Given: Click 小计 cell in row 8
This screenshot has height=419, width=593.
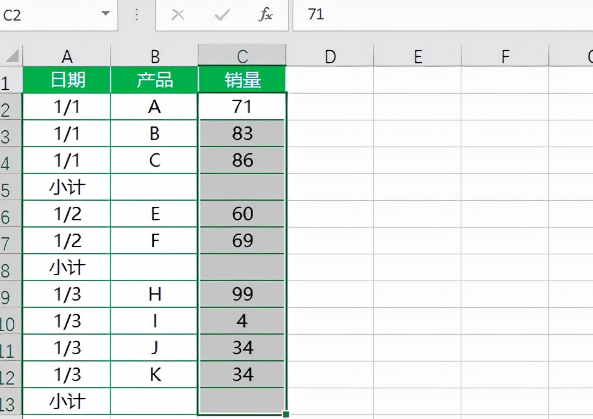Looking at the screenshot, I should pyautogui.click(x=67, y=267).
